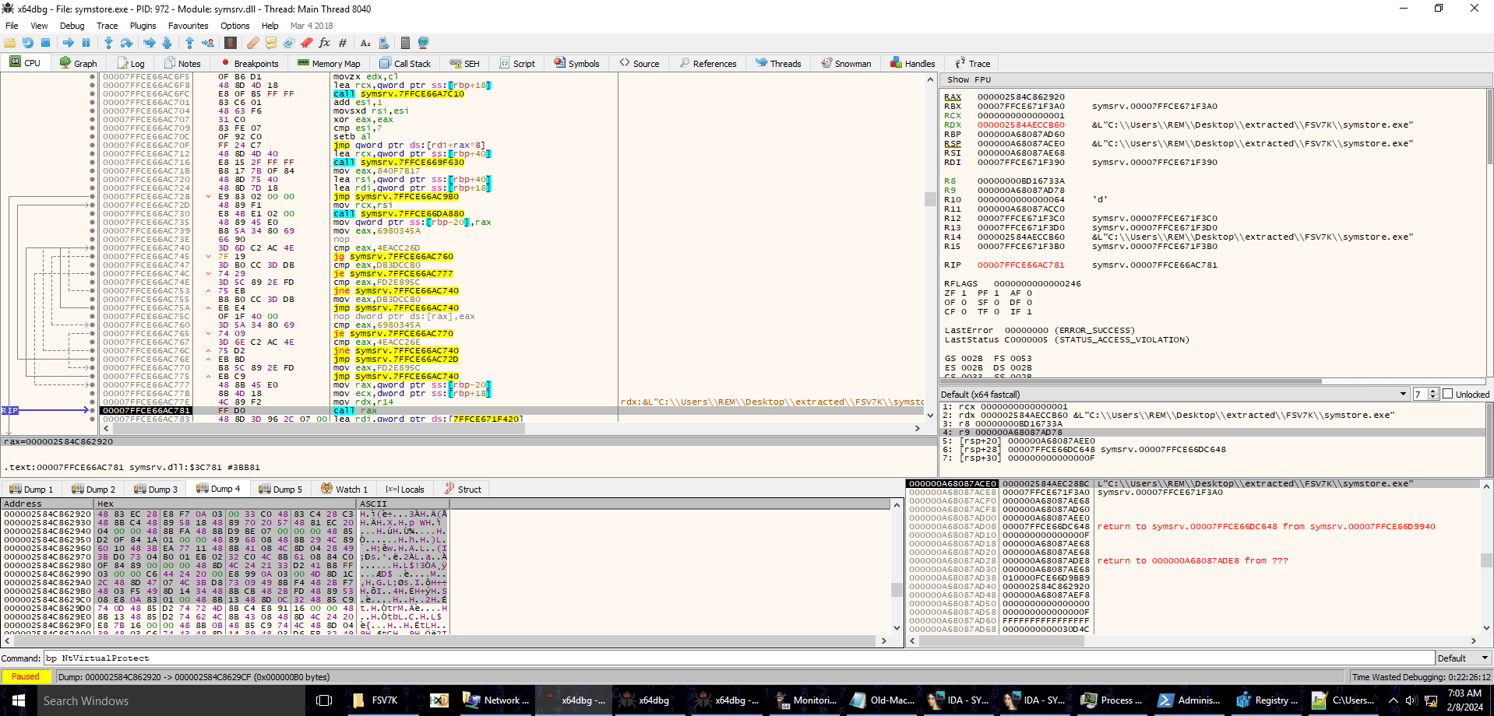Viewport: 1494px width, 716px height.
Task: Click the Open file toolbar icon
Action: pos(10,43)
